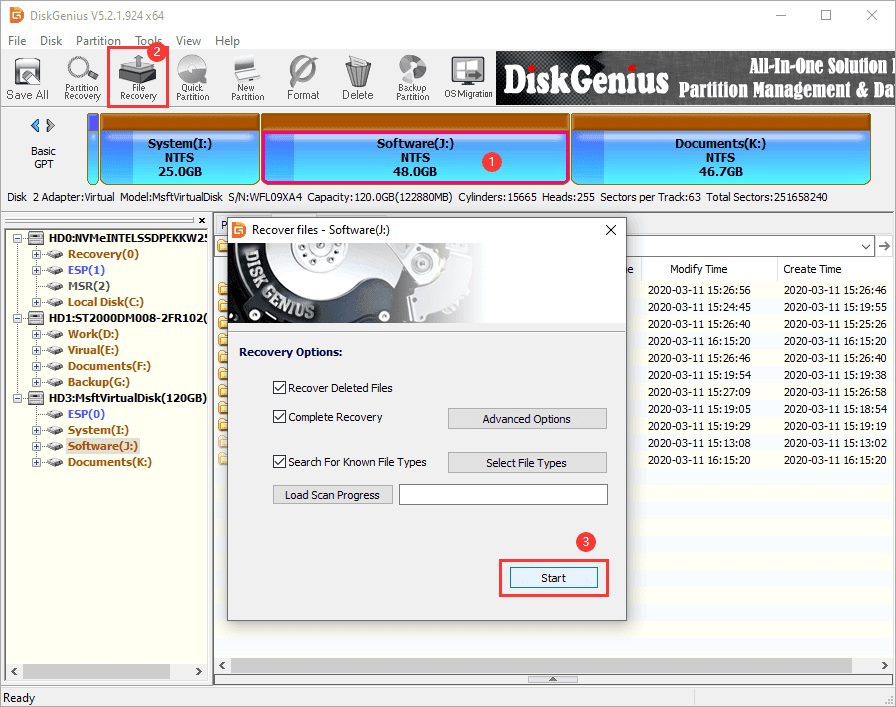
Task: Open the Partition Recovery tool
Action: tap(82, 78)
